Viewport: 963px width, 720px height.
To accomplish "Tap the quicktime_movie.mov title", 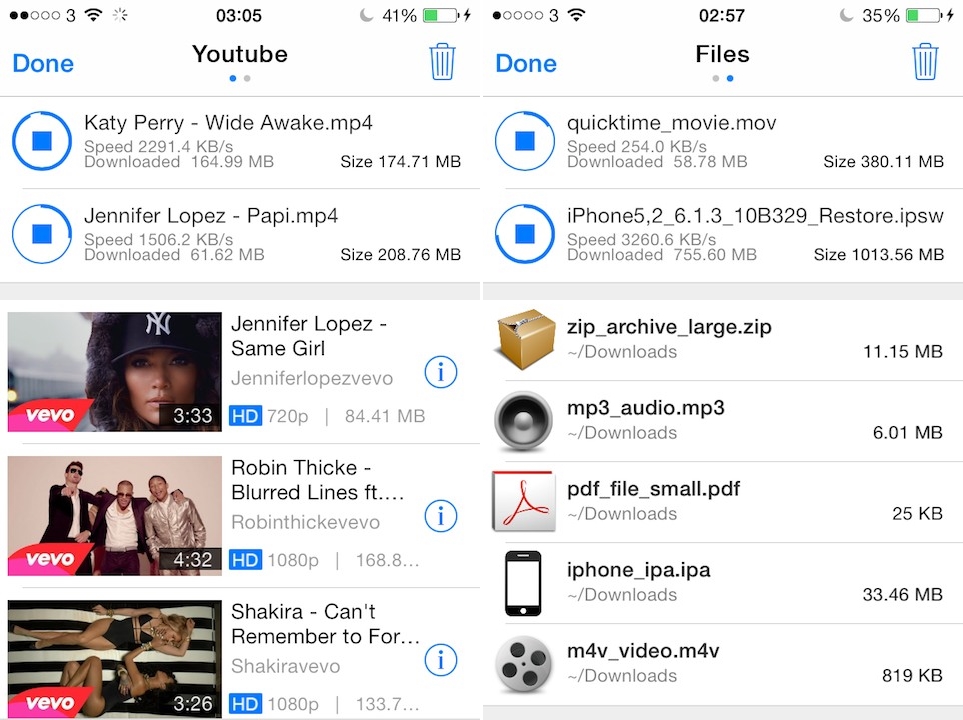I will coord(672,123).
